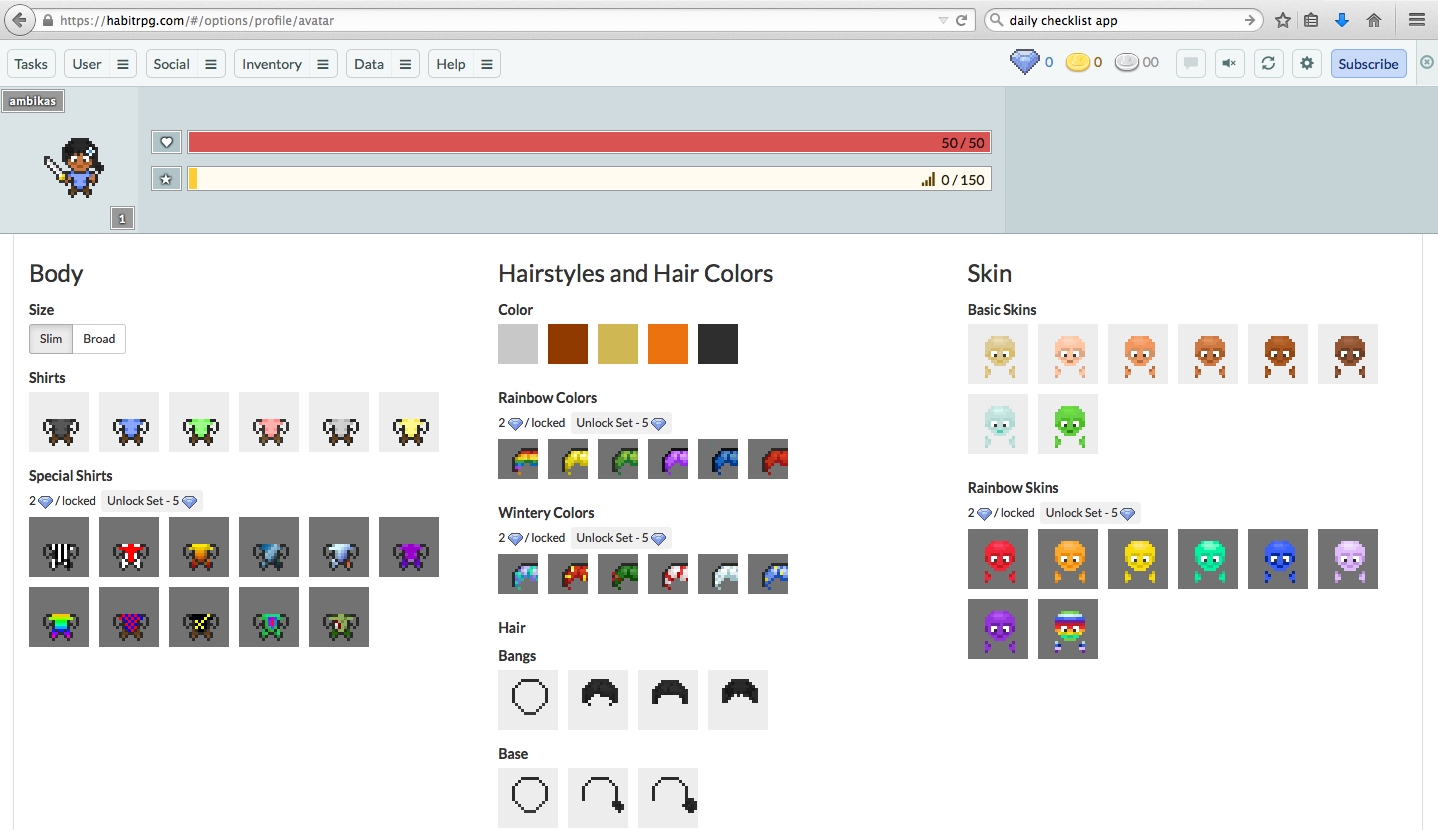Select the red rainbow skin
The width and height of the screenshot is (1438, 830).
[998, 558]
